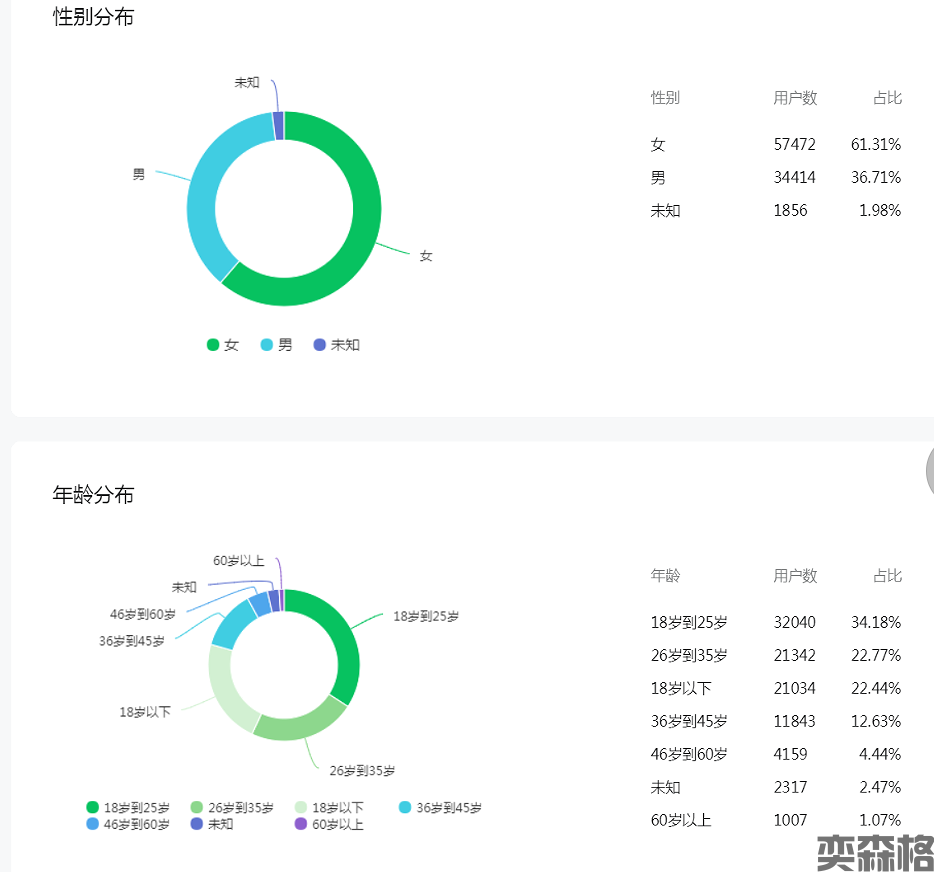Select the pale green 18岁以下 donut segment
The width and height of the screenshot is (934, 872).
pos(224,690)
